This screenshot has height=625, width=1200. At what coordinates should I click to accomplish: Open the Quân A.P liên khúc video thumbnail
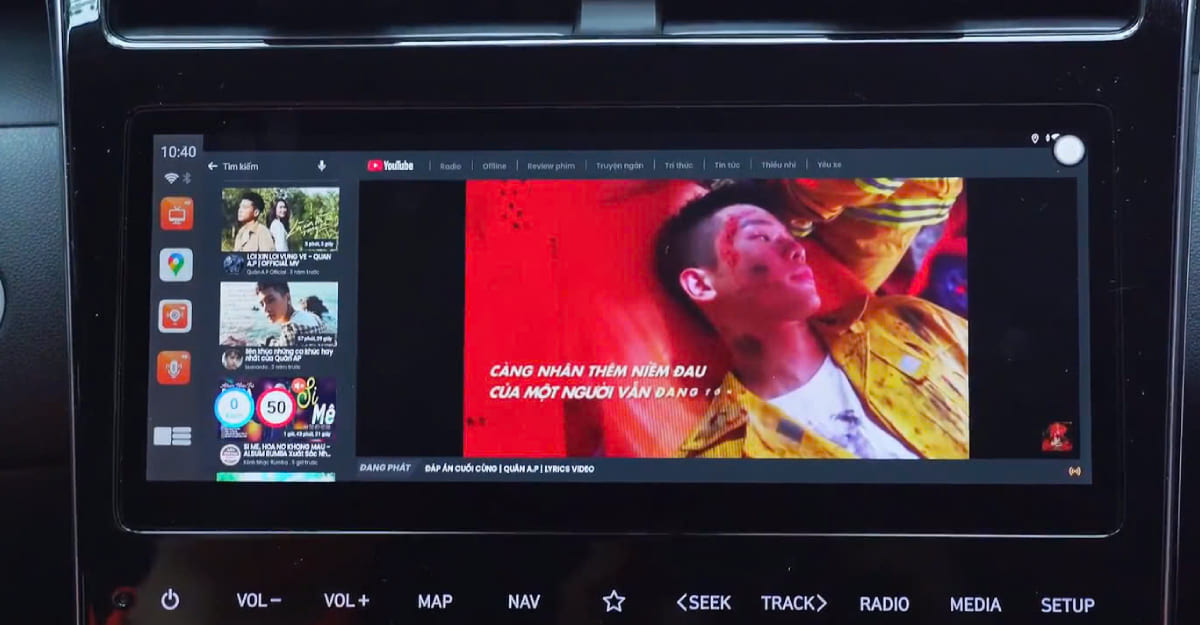pyautogui.click(x=279, y=313)
